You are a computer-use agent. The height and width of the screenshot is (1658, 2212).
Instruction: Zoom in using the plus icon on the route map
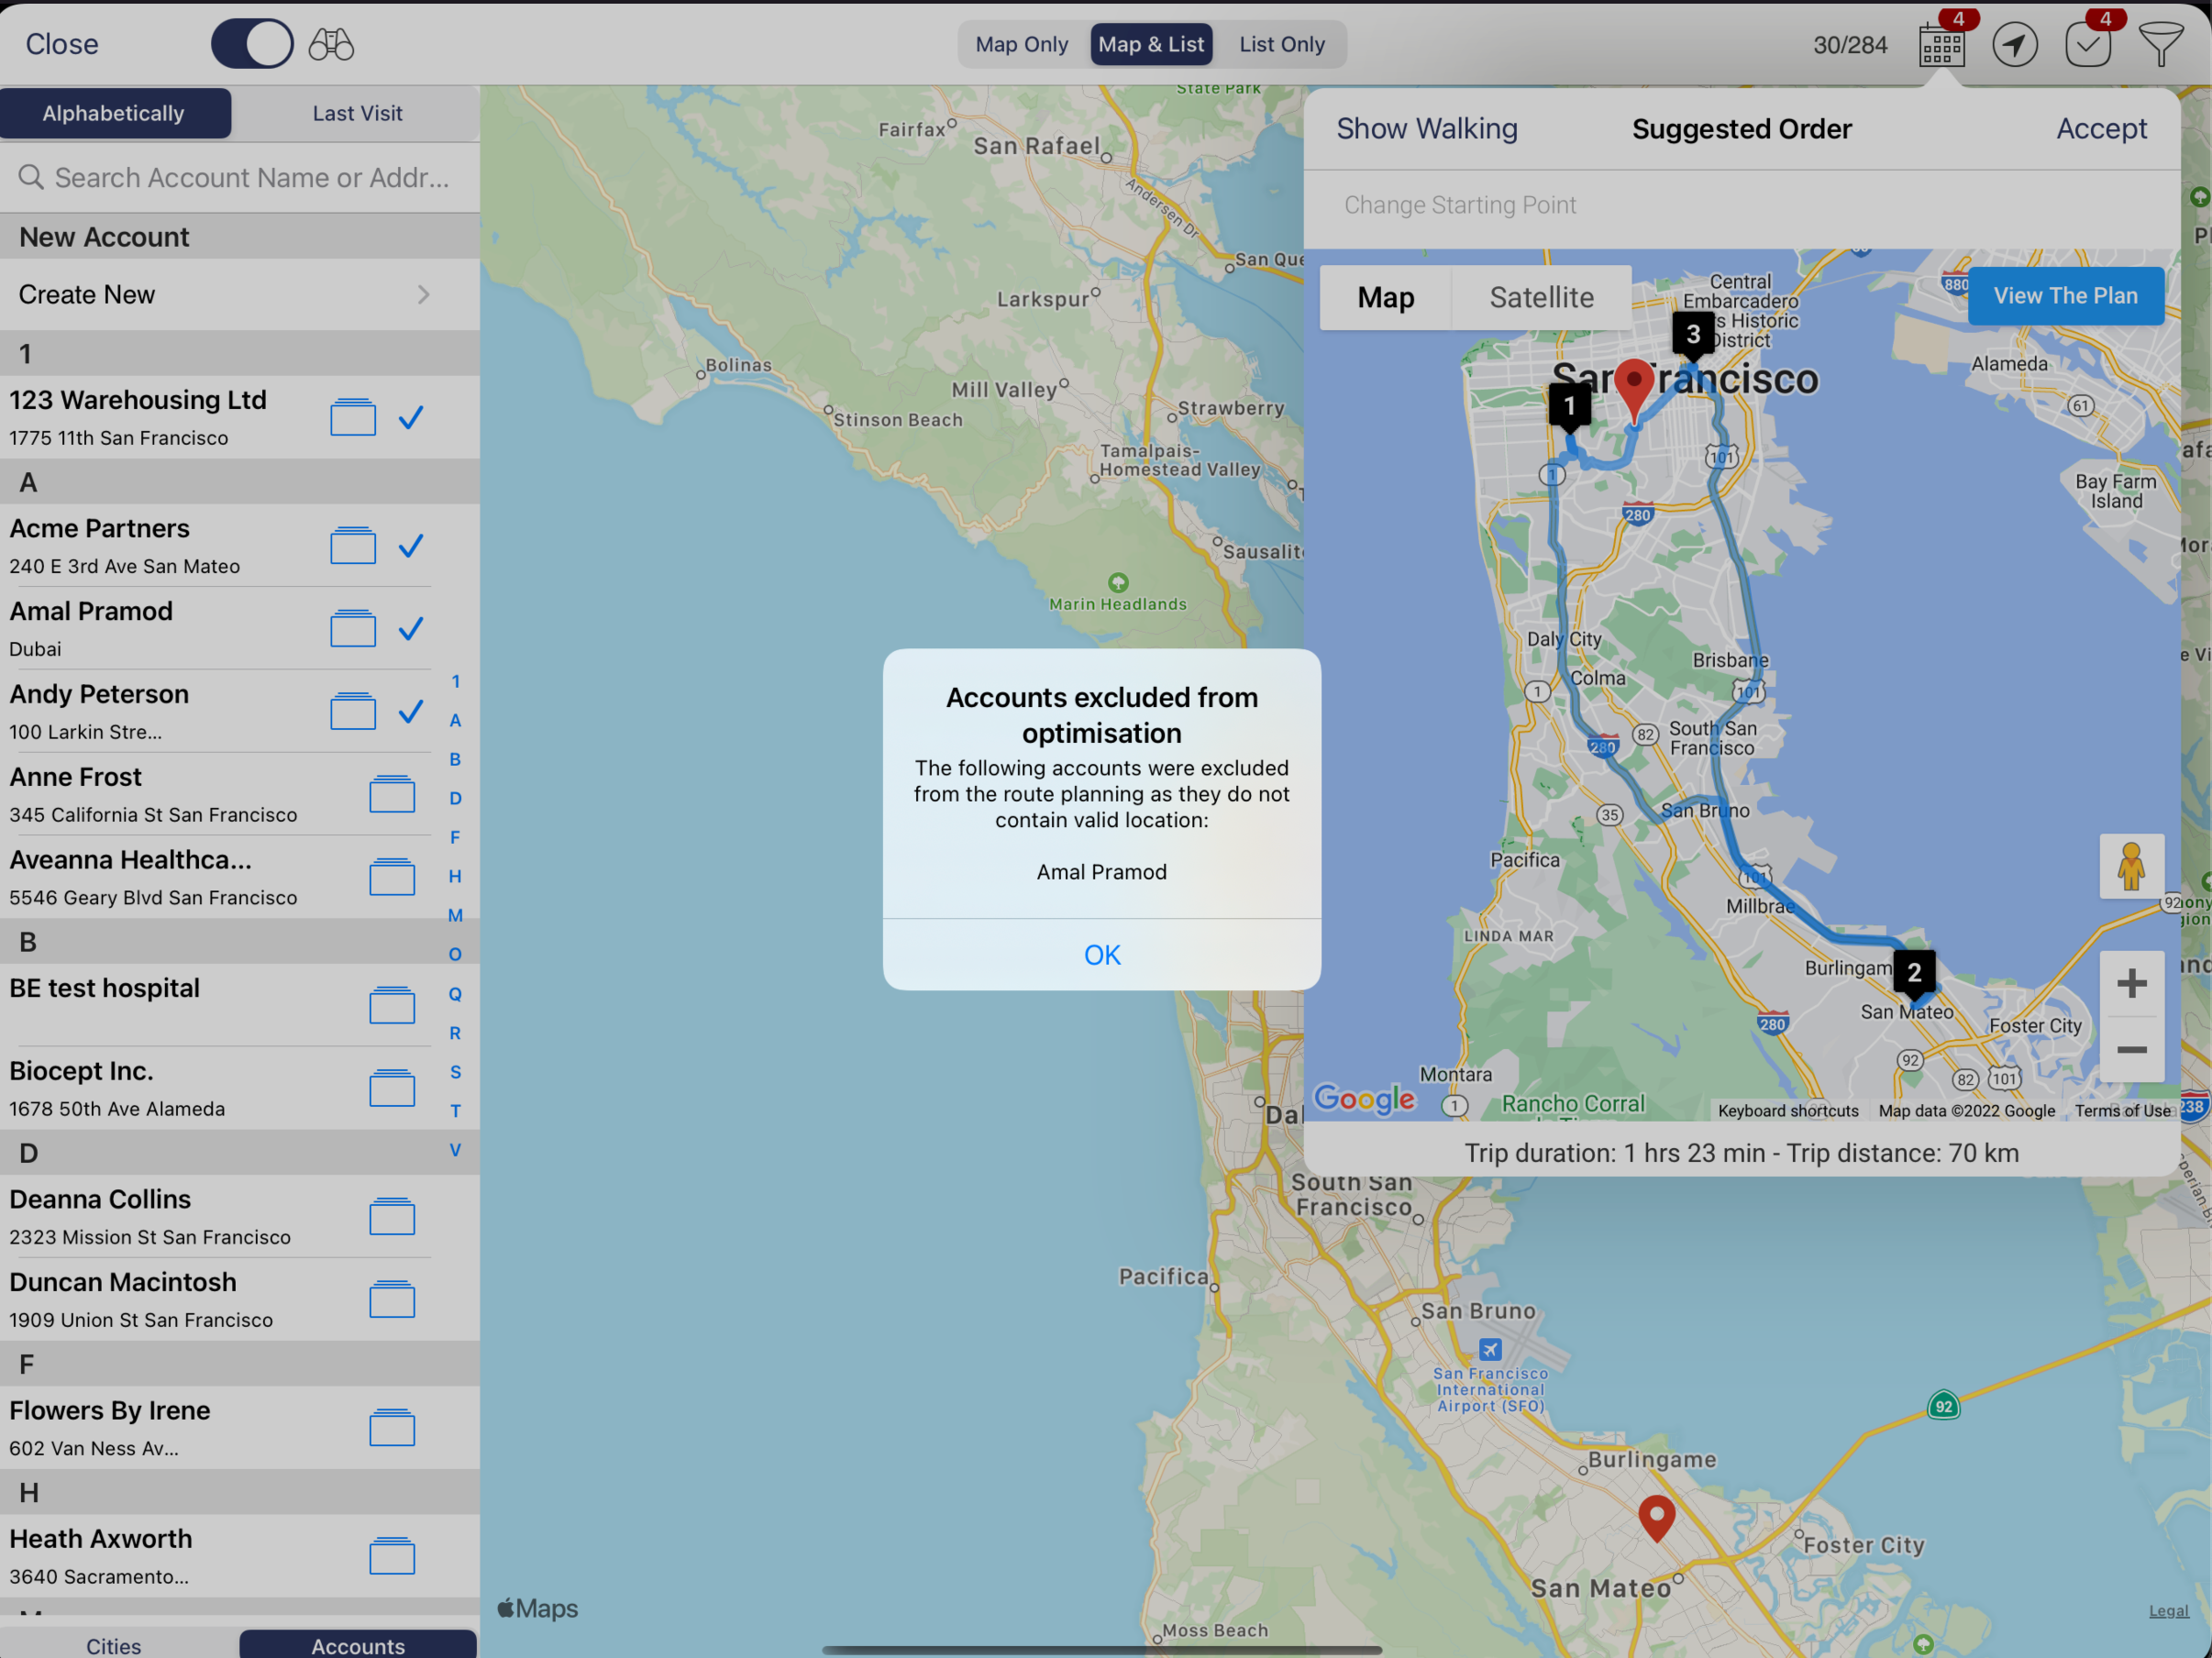pyautogui.click(x=2132, y=982)
